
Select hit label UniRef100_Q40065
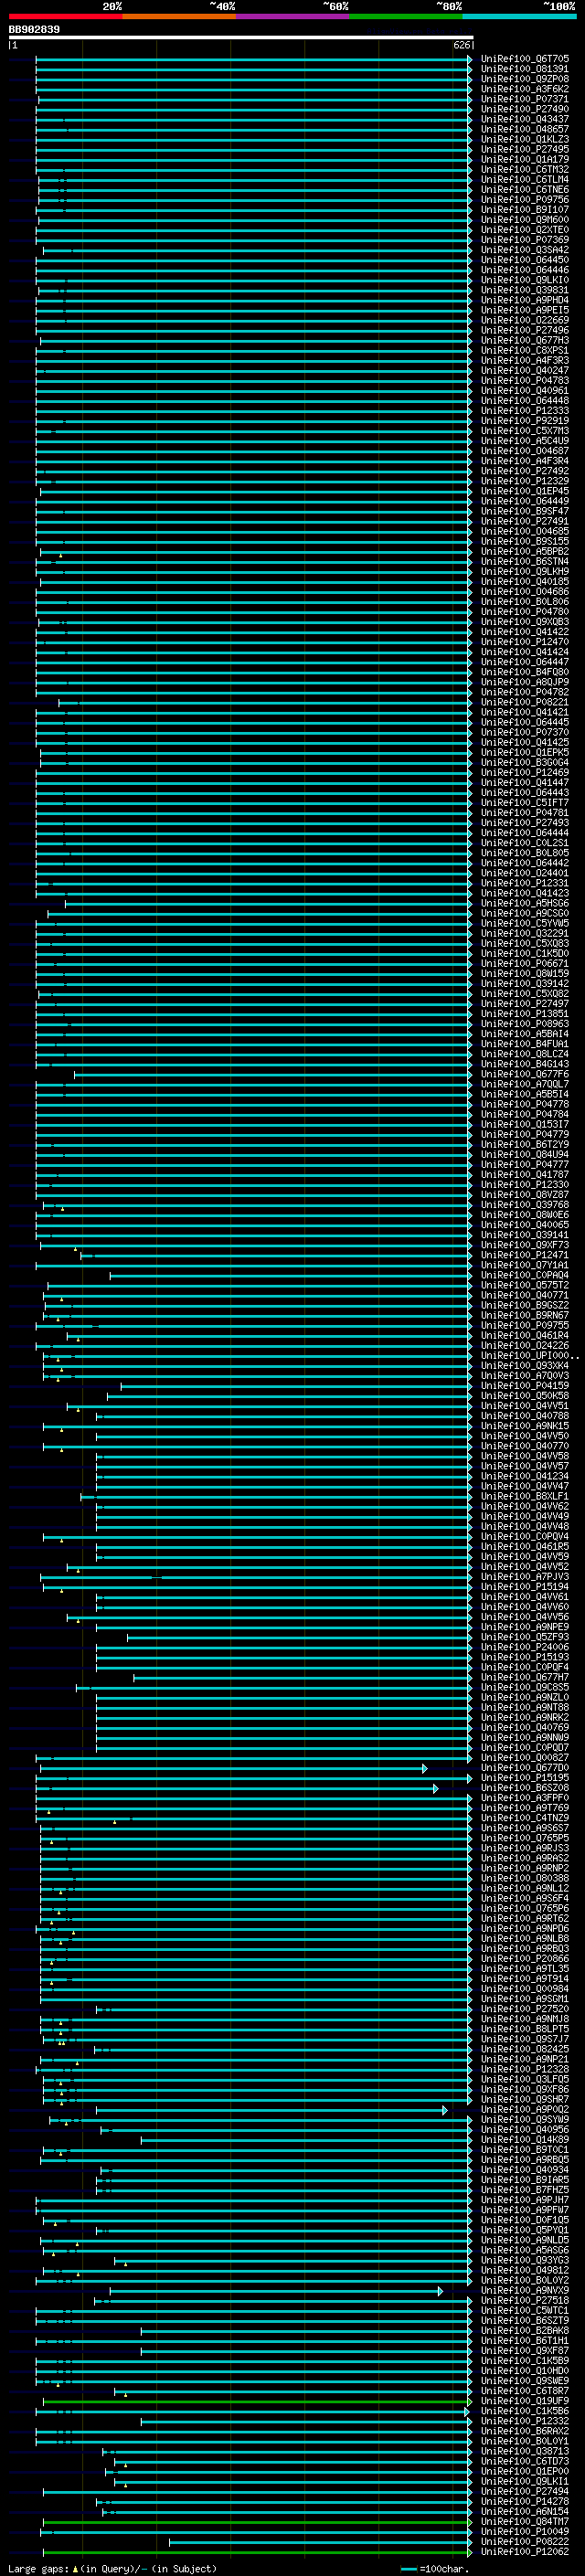pyautogui.click(x=525, y=1224)
